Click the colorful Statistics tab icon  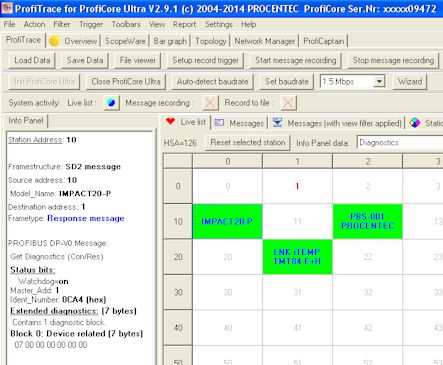[415, 123]
